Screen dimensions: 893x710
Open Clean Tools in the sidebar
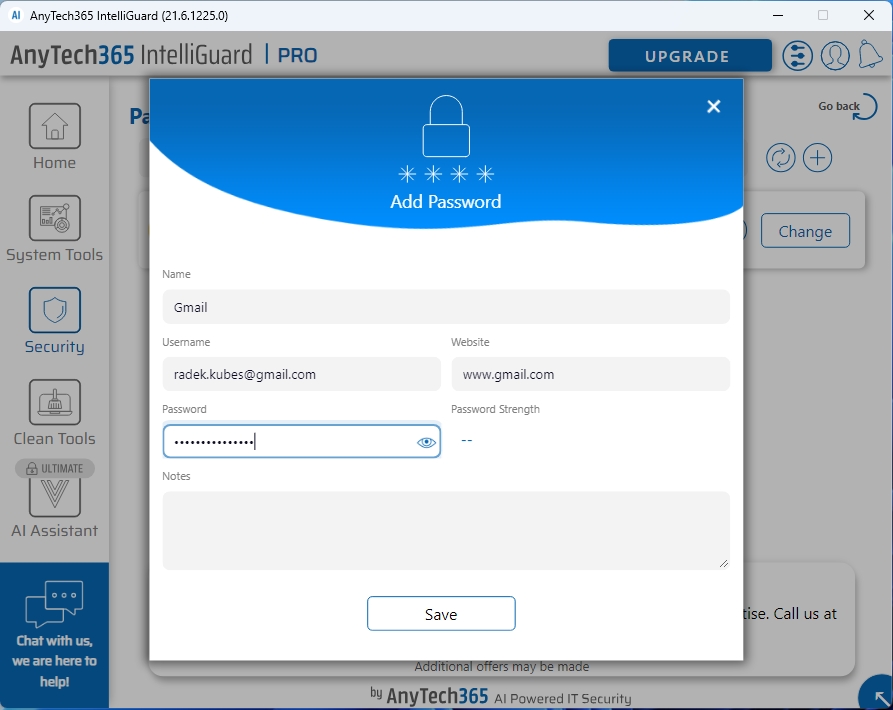(x=55, y=413)
